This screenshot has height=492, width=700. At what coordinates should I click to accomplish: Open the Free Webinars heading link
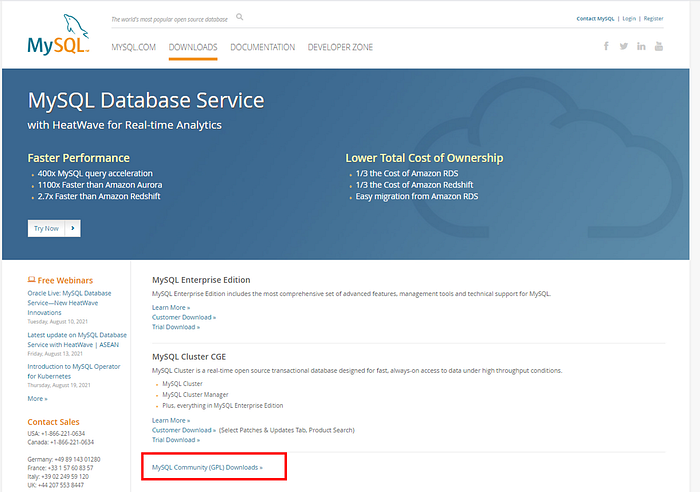pyautogui.click(x=65, y=280)
